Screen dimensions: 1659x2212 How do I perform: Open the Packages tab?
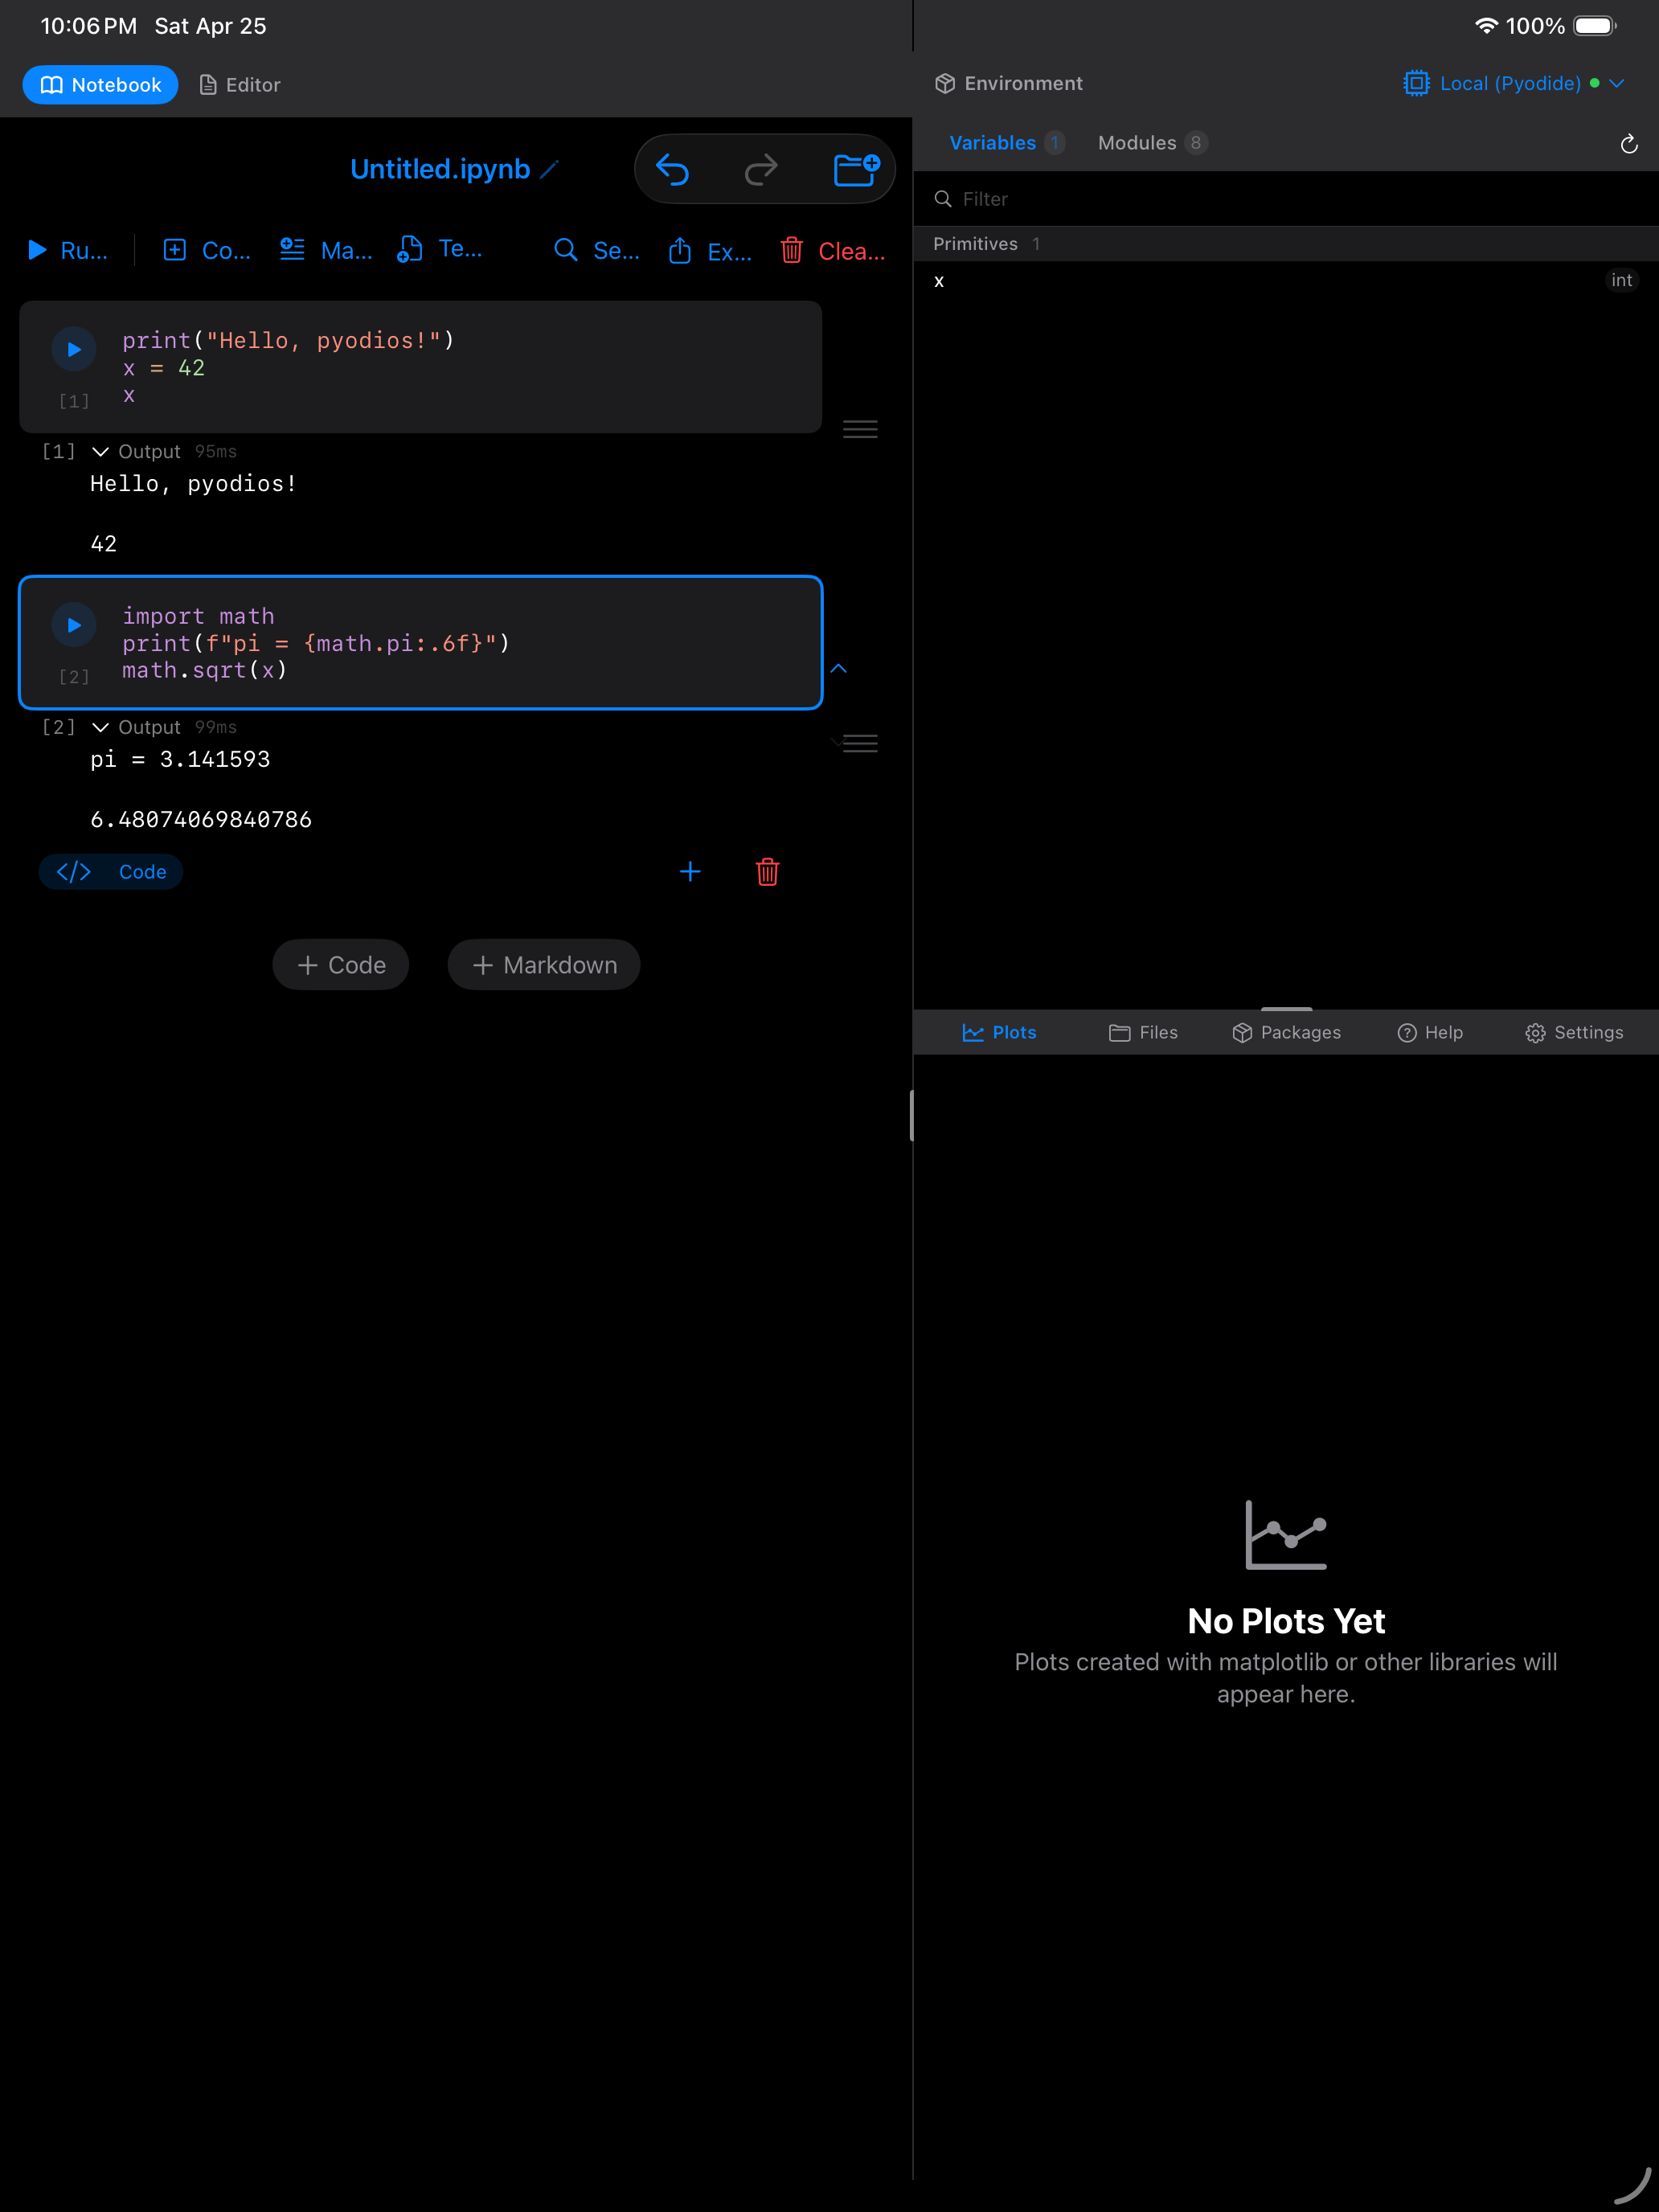(1286, 1032)
